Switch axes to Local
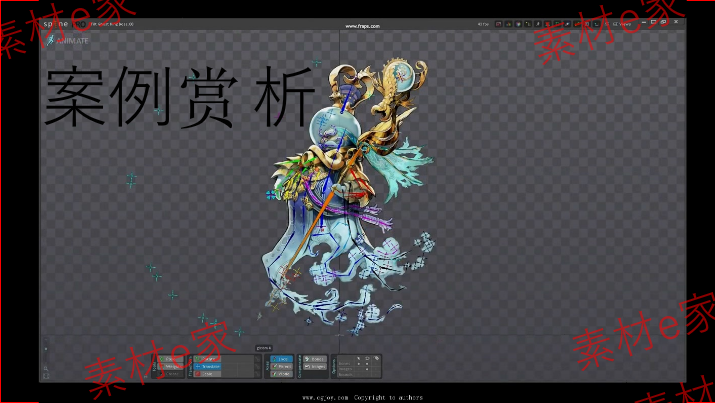The image size is (715, 403). [281, 359]
